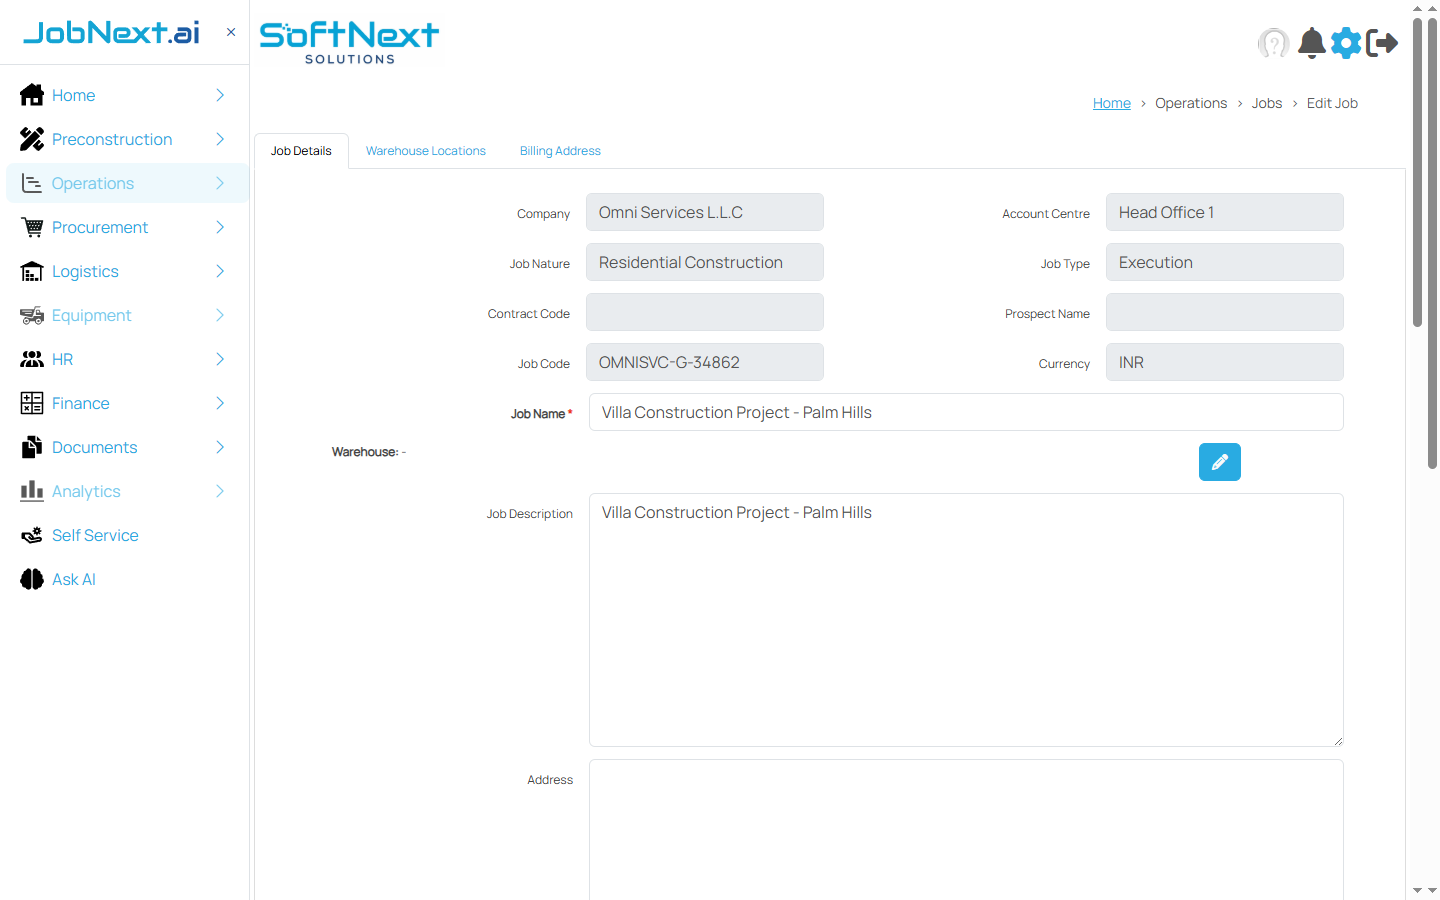The image size is (1440, 900).
Task: Expand the Finance section in sidebar
Action: coord(219,403)
